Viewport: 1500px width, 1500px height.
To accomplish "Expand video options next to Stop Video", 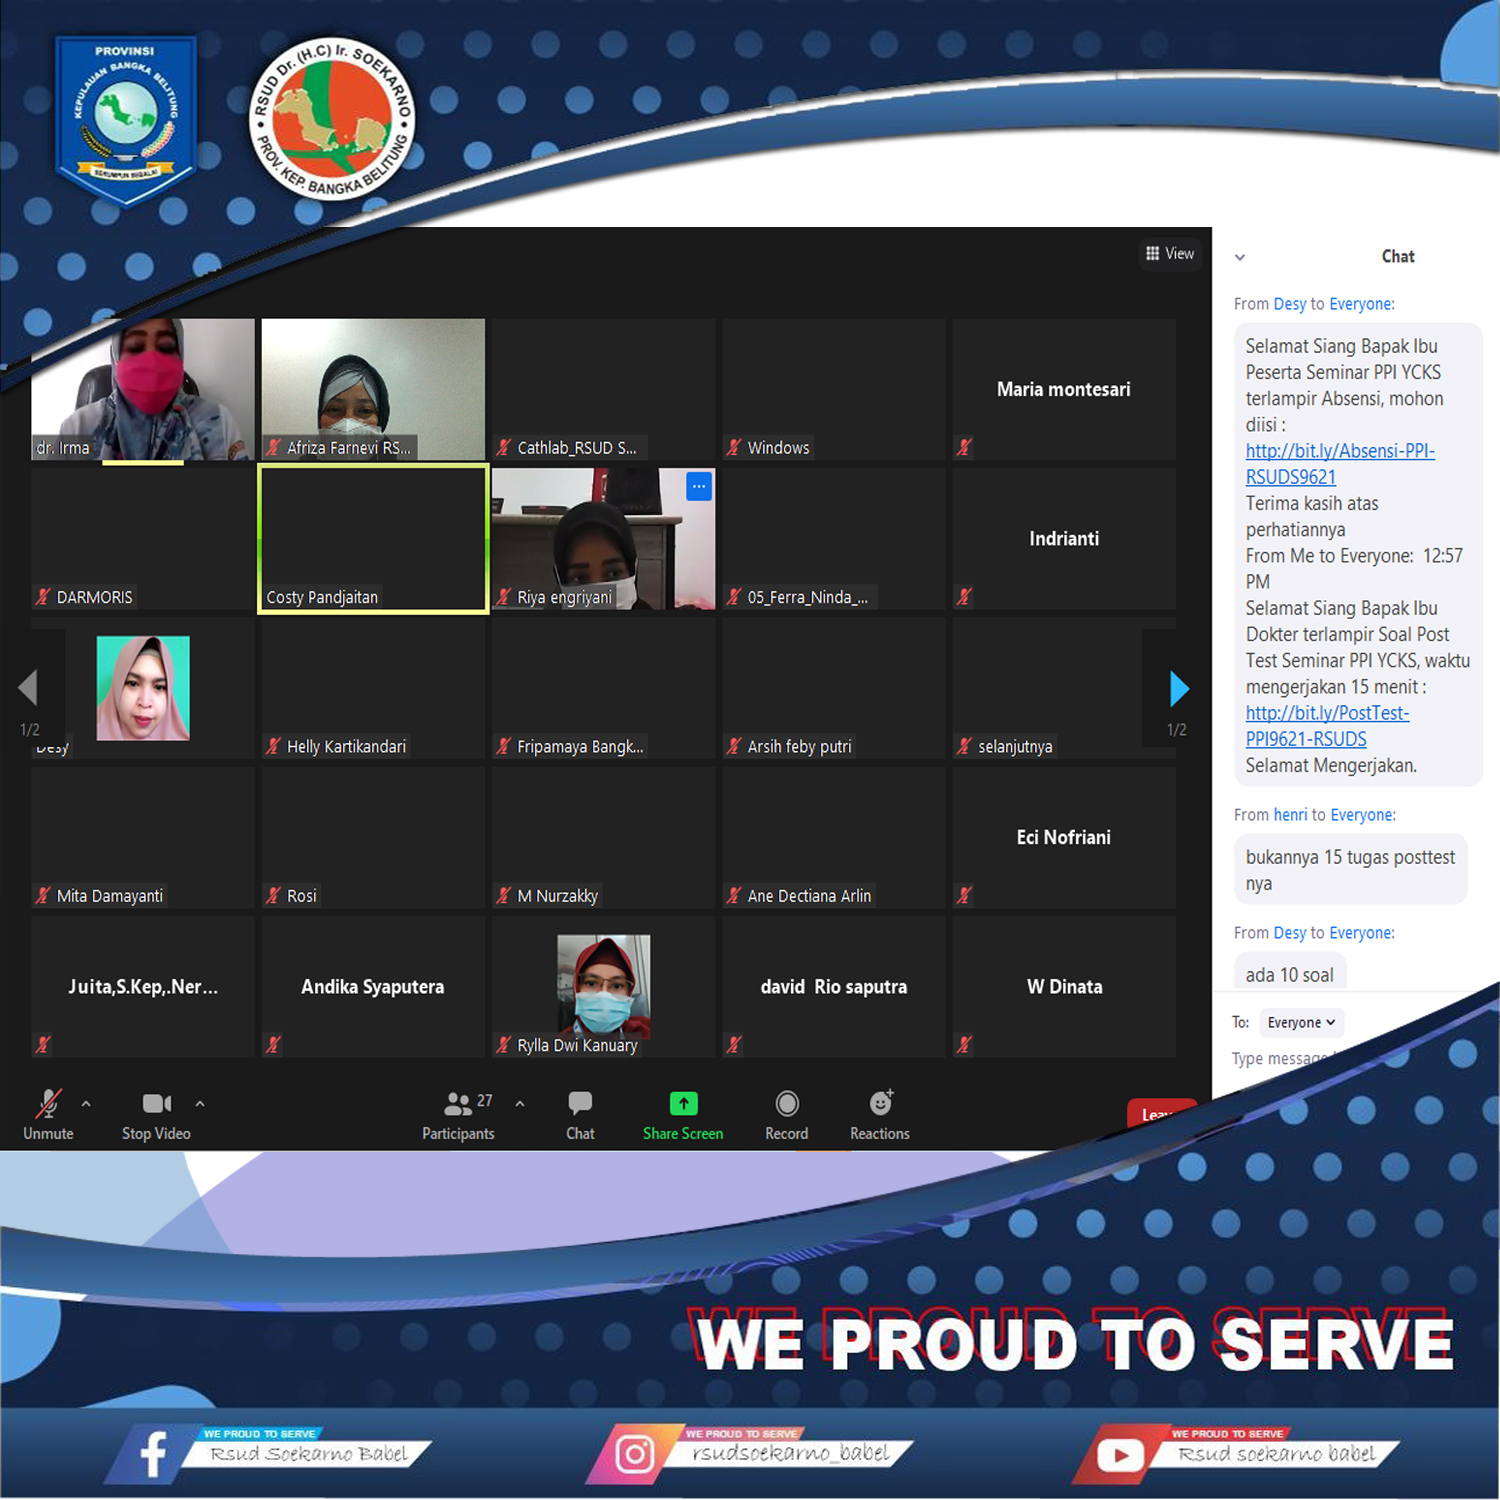I will [x=200, y=1103].
